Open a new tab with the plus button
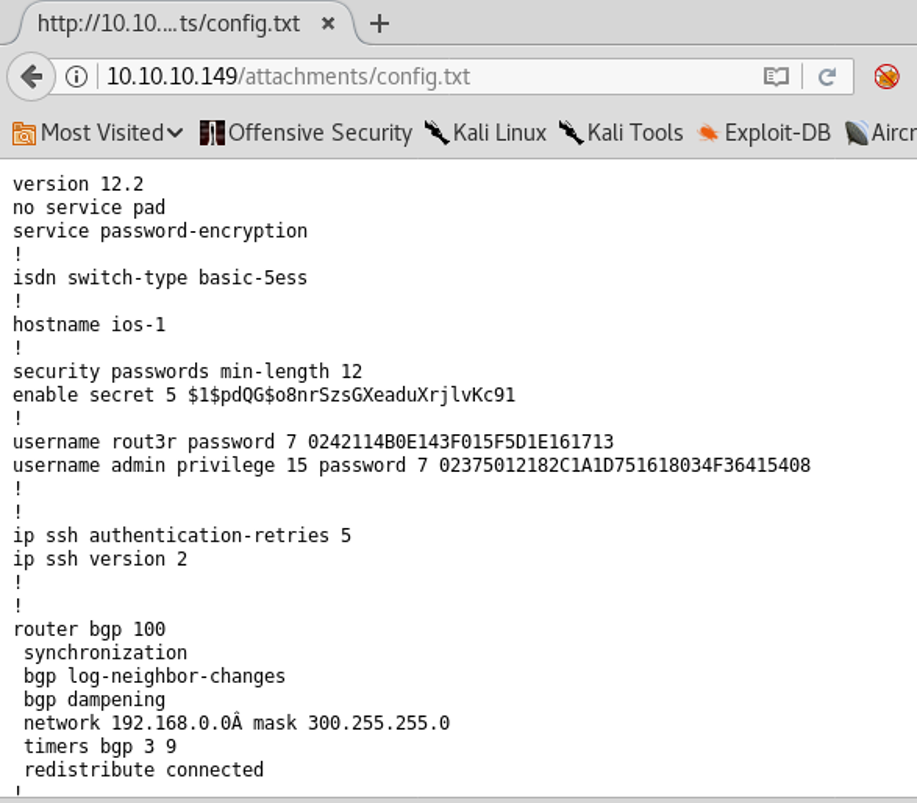This screenshot has height=803, width=917. pos(379,24)
